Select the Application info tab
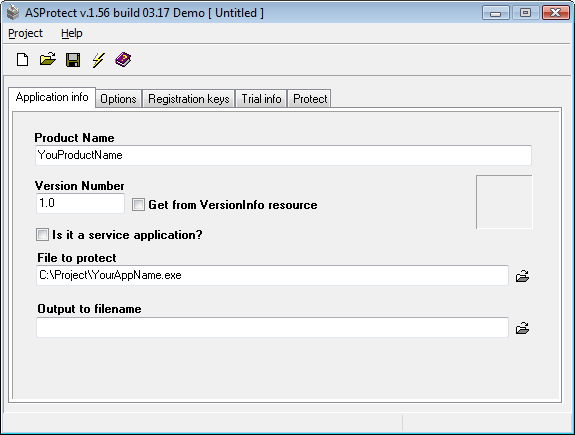 52,97
